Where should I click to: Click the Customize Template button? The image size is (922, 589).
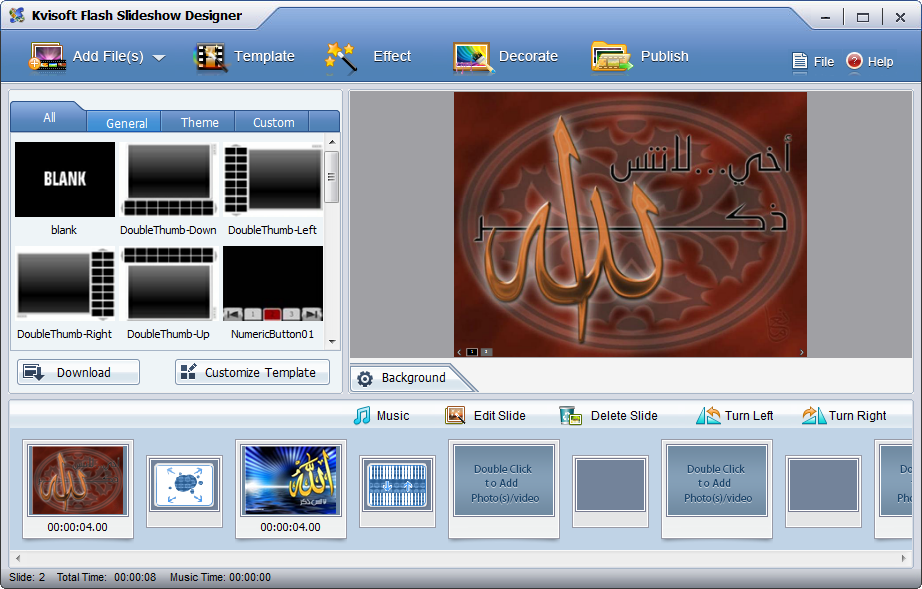(252, 372)
